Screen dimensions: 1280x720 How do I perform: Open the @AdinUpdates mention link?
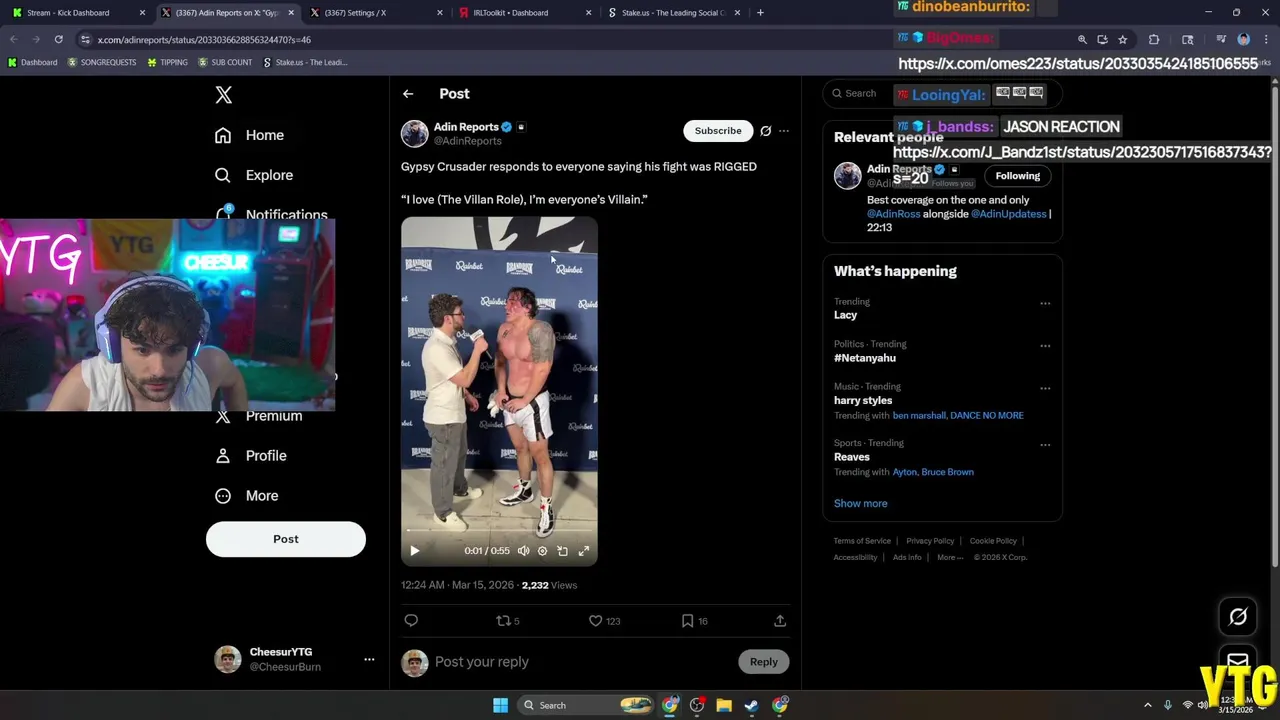[x=1008, y=214]
